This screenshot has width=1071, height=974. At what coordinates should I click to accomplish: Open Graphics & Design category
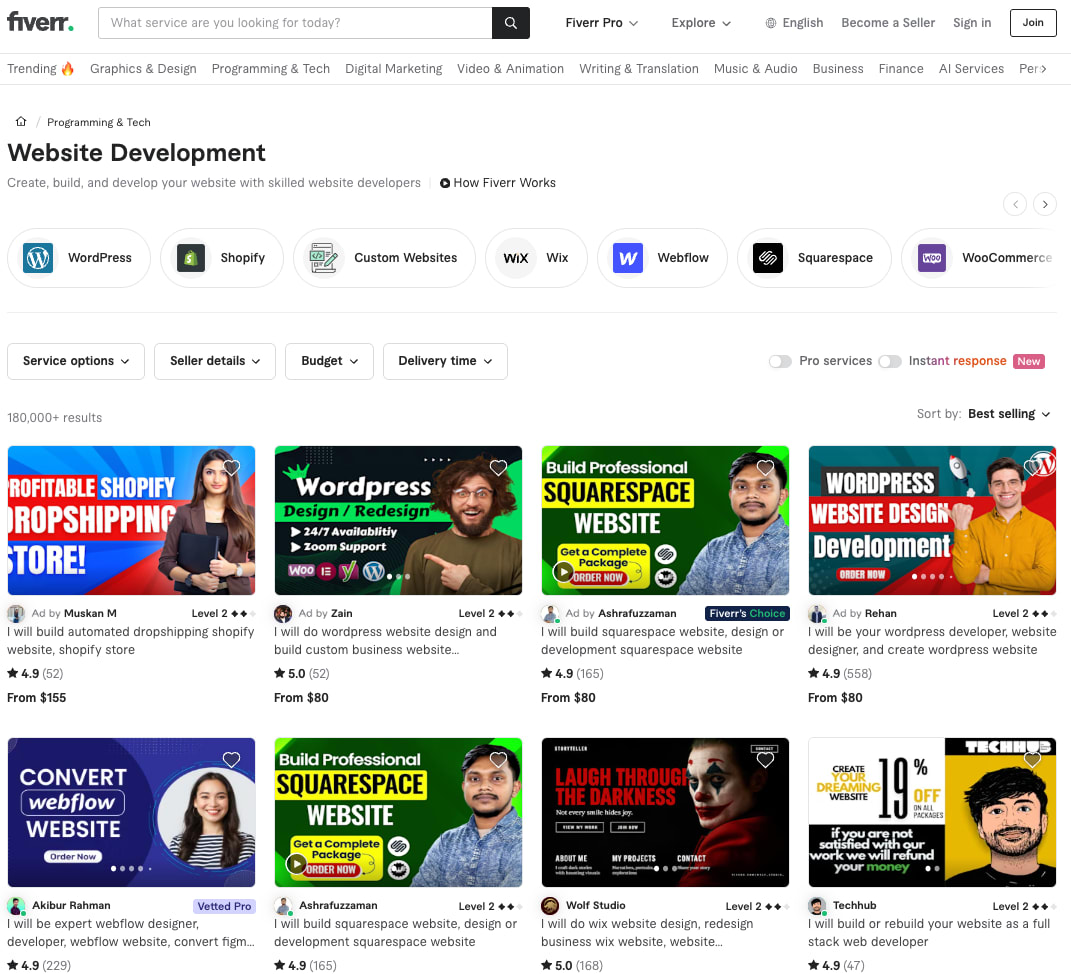(x=143, y=68)
